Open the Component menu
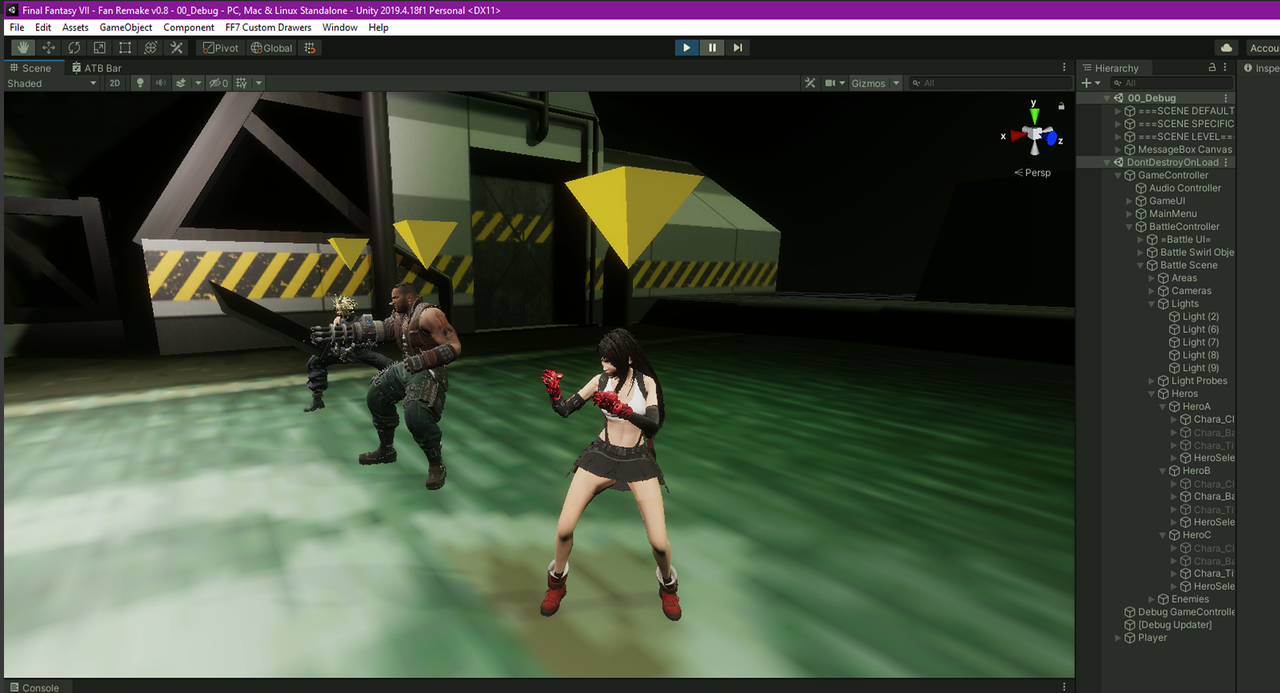Image resolution: width=1280 pixels, height=693 pixels. [x=189, y=27]
